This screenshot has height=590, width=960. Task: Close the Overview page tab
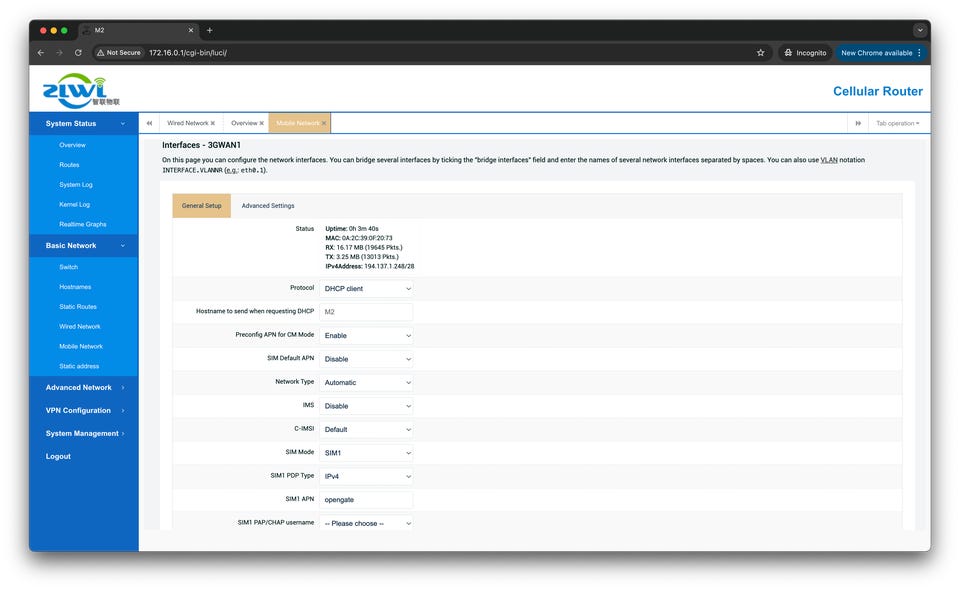(x=261, y=124)
